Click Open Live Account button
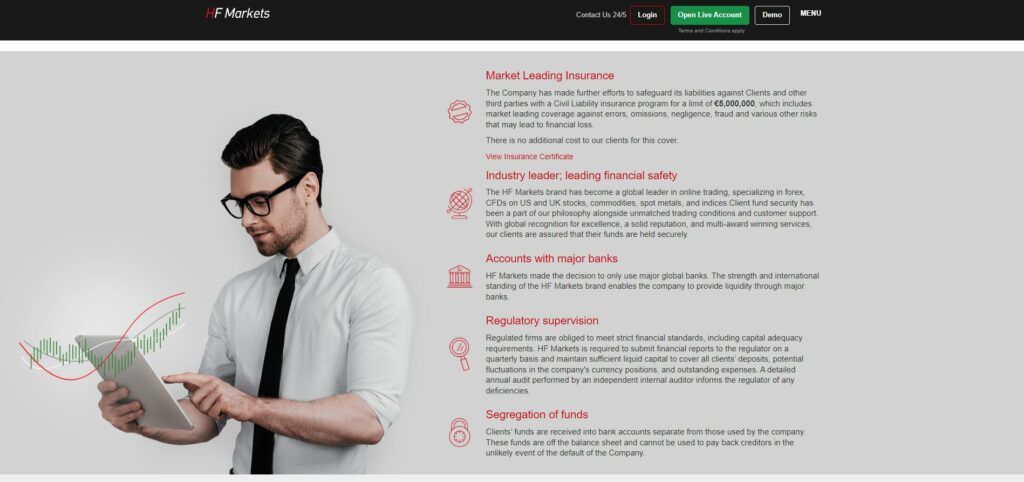Screen dimensions: 1024x482 click(x=709, y=15)
